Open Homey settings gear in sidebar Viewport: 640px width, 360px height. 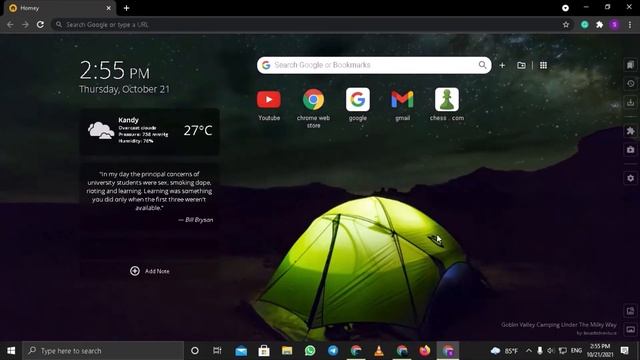(x=630, y=178)
